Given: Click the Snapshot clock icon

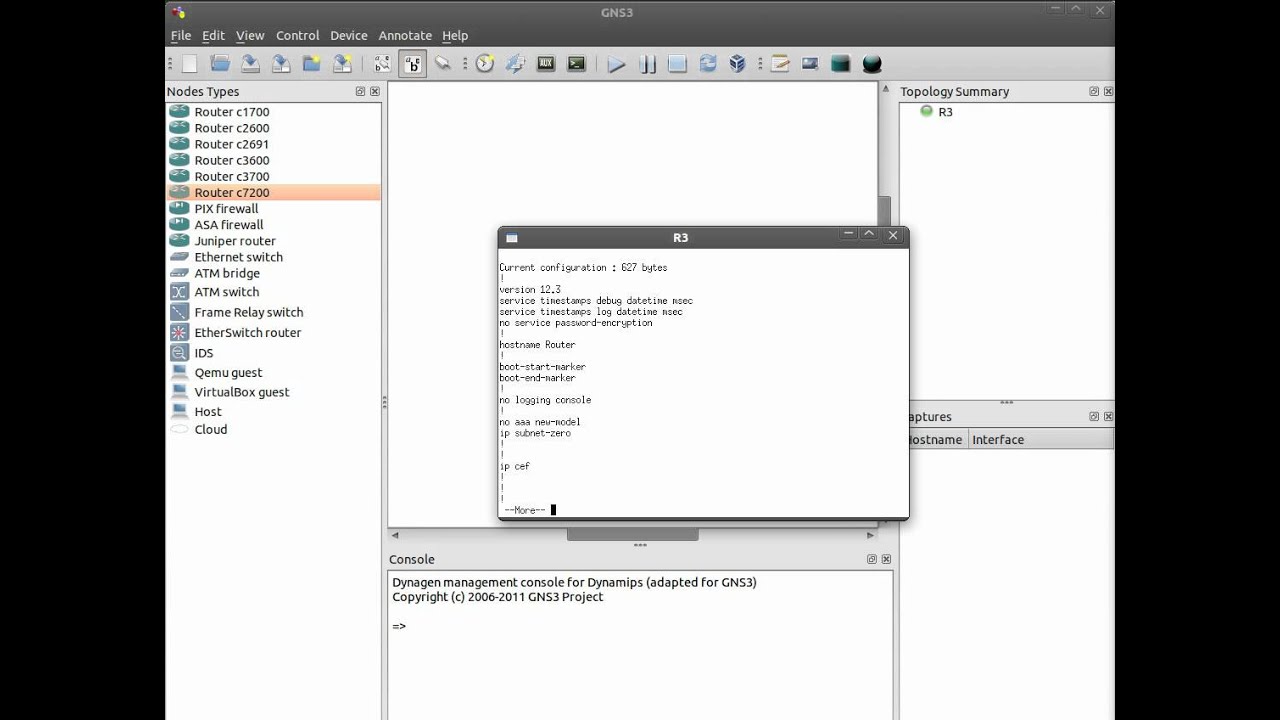Looking at the screenshot, I should pos(485,64).
